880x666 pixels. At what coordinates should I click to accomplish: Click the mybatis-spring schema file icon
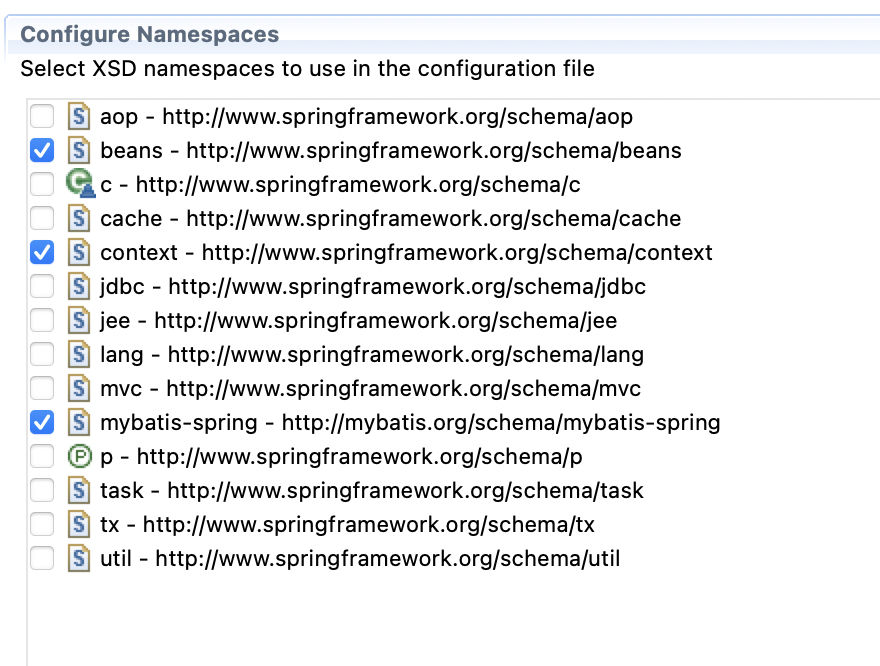(x=79, y=422)
